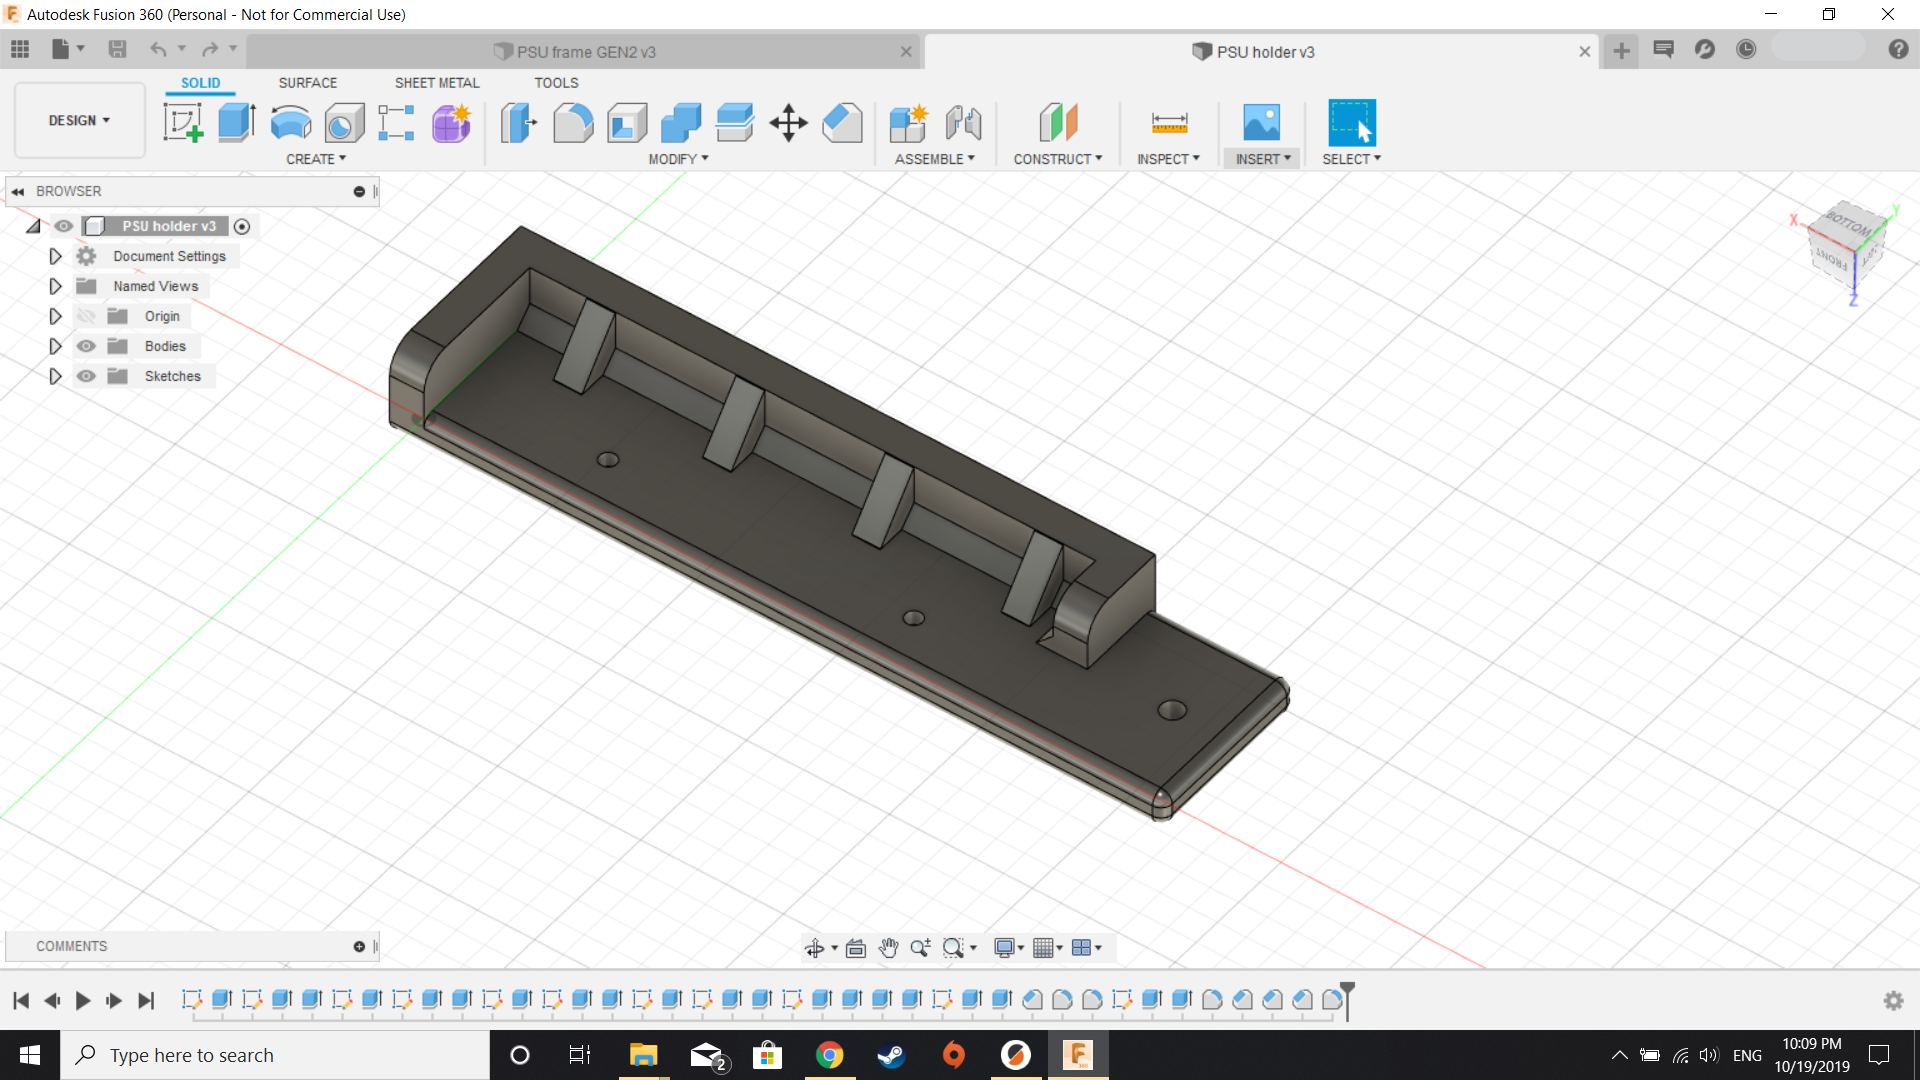Click the Redo arrow

click(210, 49)
